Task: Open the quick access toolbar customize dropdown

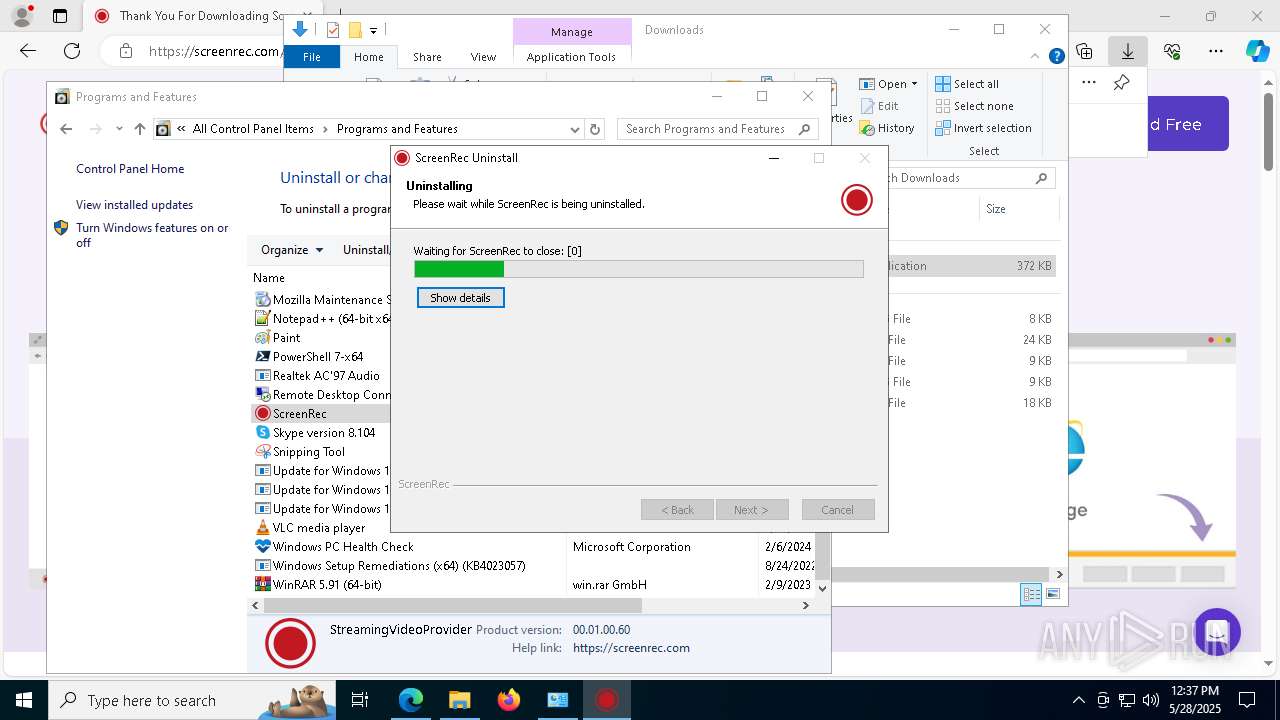Action: [373, 31]
